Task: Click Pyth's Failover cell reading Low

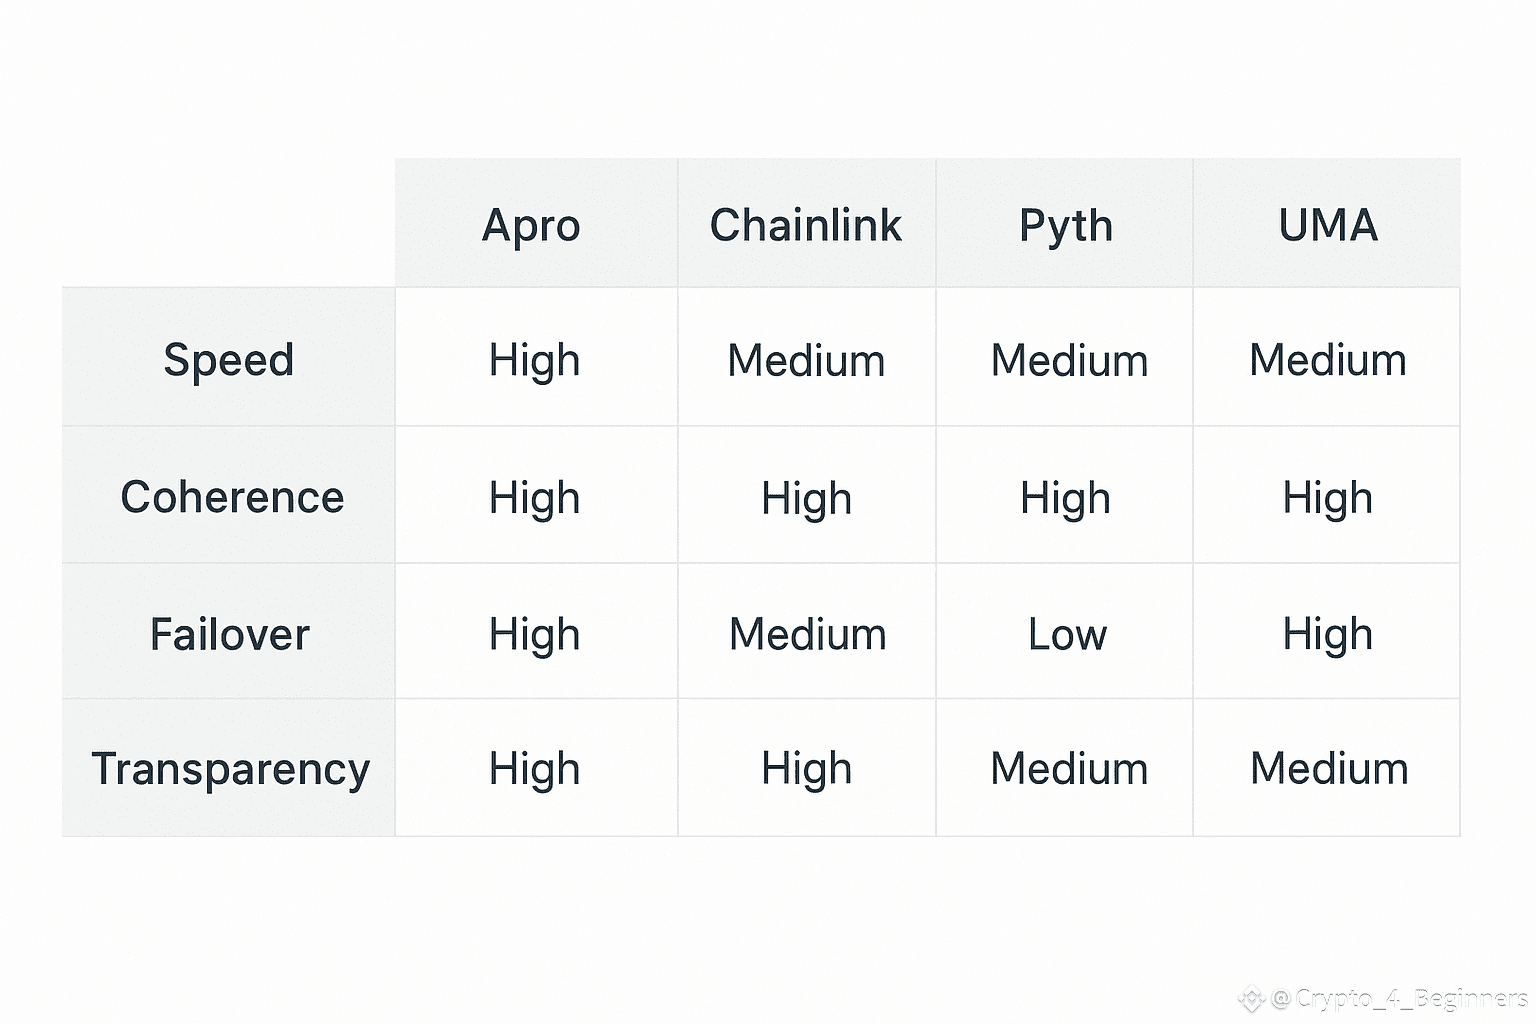Action: point(1067,634)
